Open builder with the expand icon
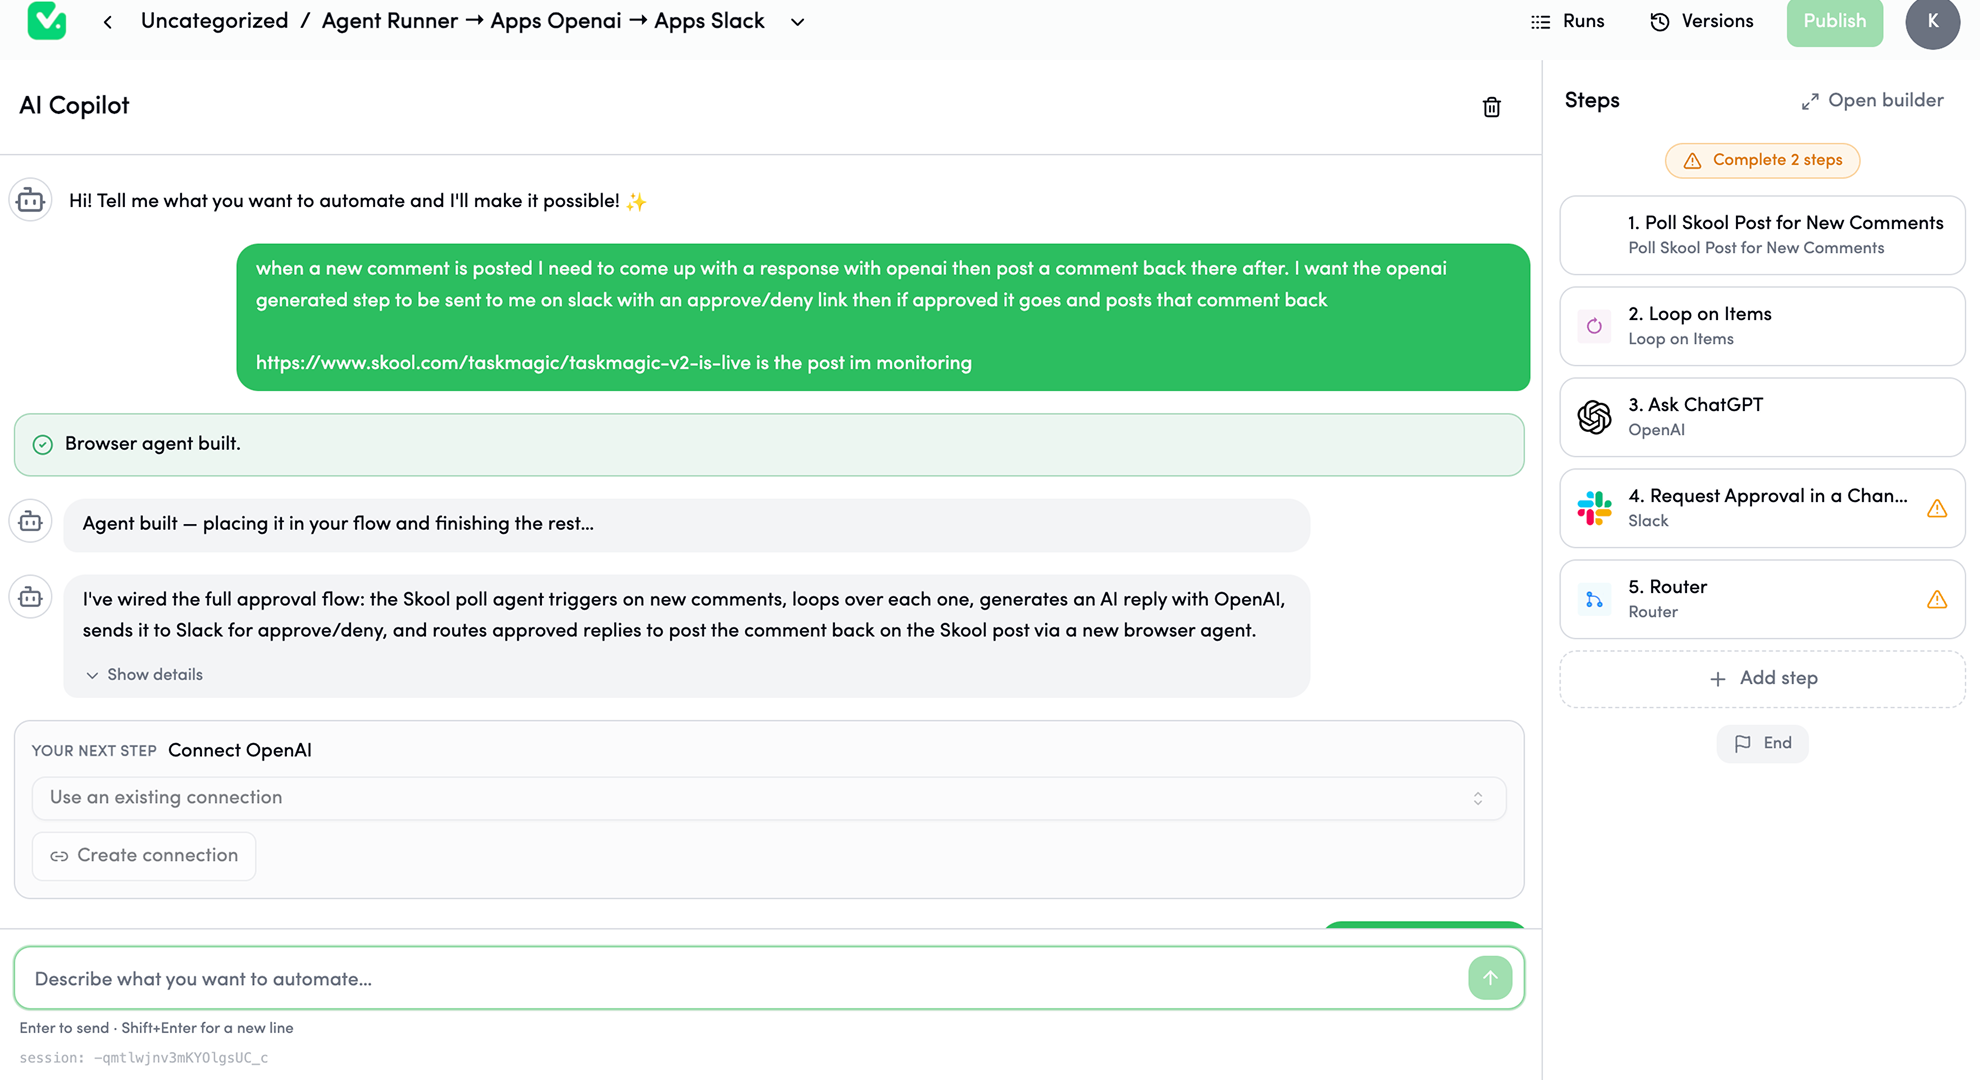The height and width of the screenshot is (1080, 1980). [x=1872, y=101]
